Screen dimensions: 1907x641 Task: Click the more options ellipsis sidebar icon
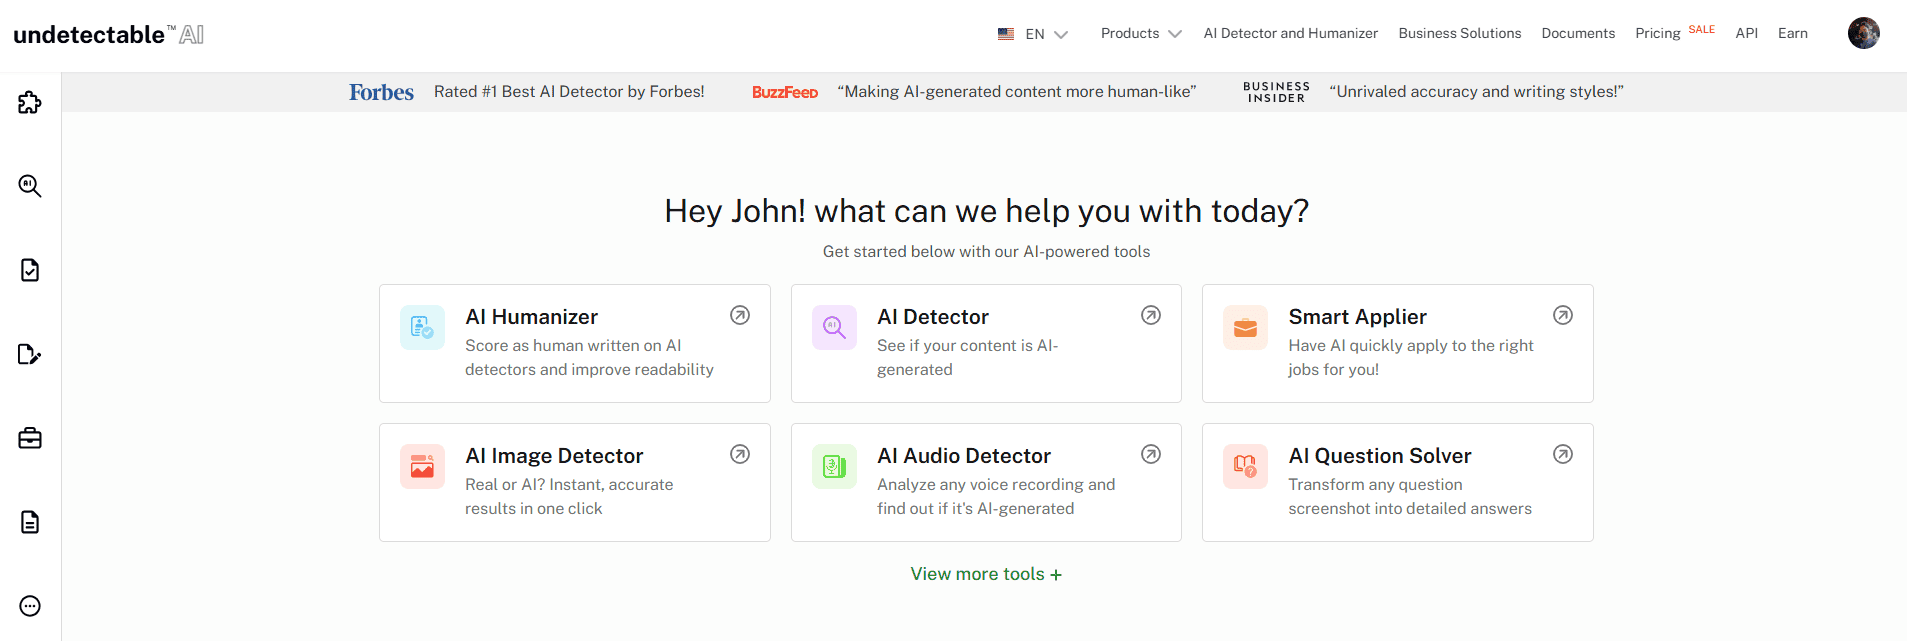[30, 606]
